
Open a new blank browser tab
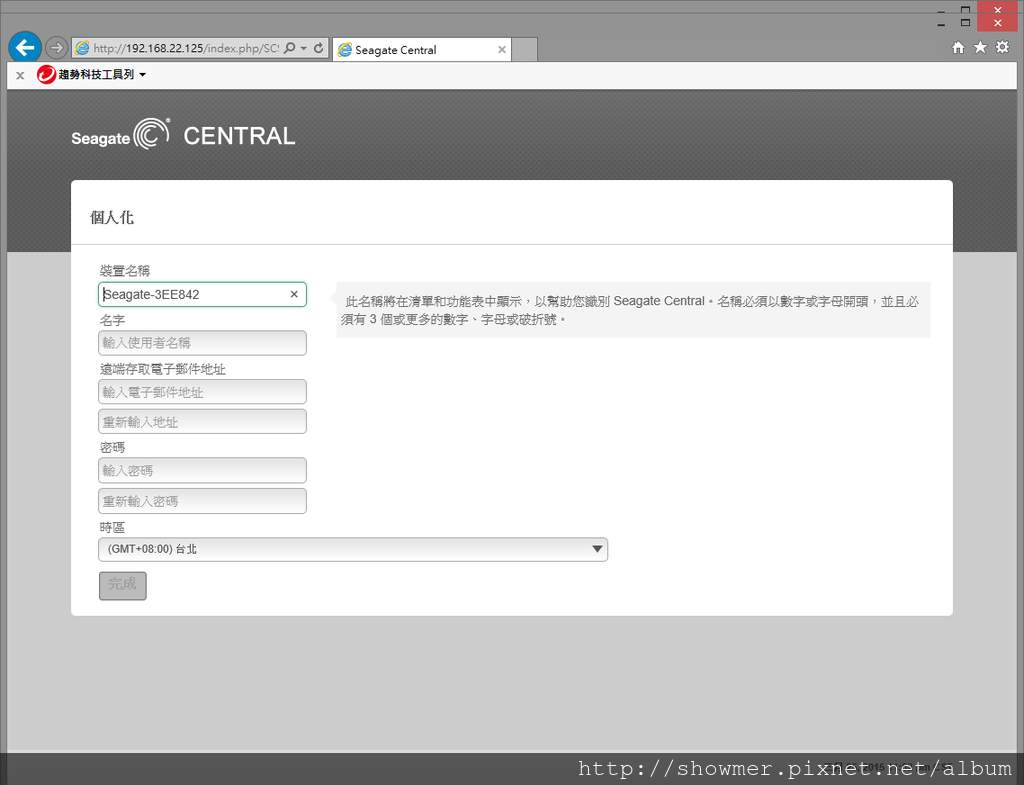(524, 50)
